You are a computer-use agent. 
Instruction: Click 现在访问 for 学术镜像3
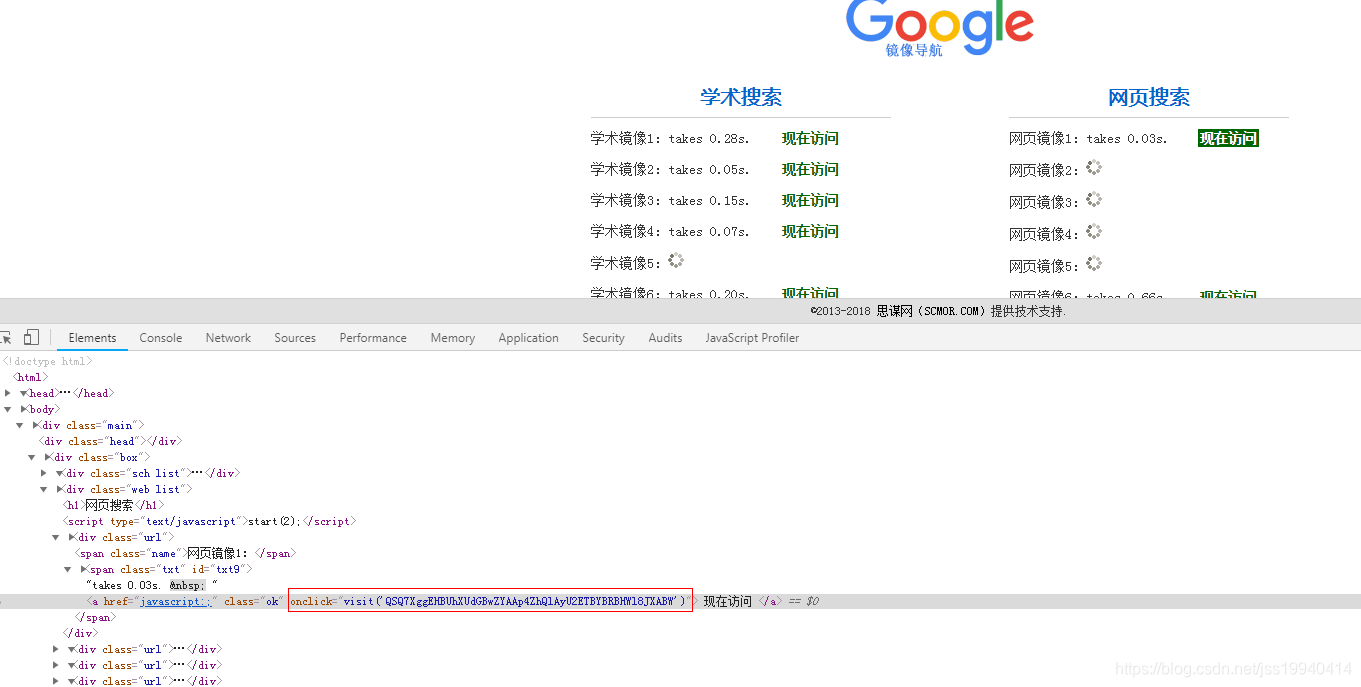coord(810,201)
